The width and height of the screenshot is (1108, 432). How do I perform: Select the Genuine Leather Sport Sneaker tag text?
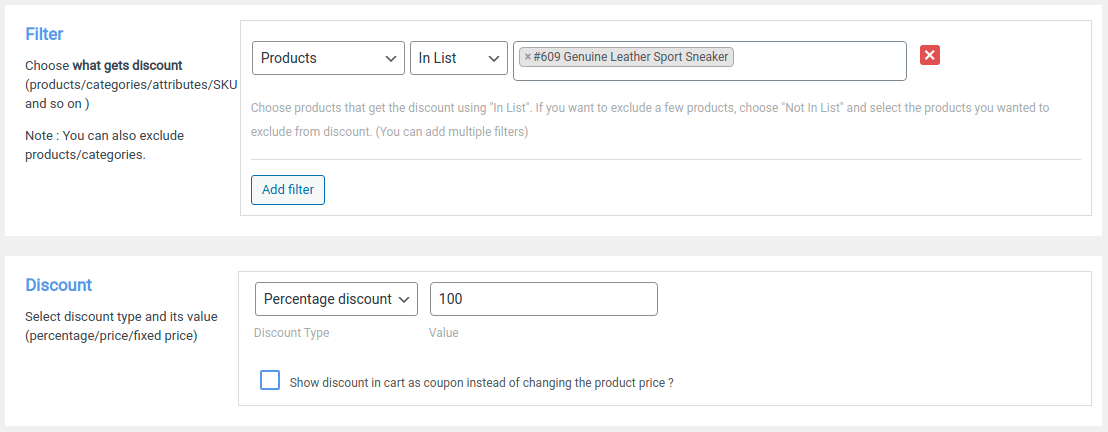[x=631, y=58]
